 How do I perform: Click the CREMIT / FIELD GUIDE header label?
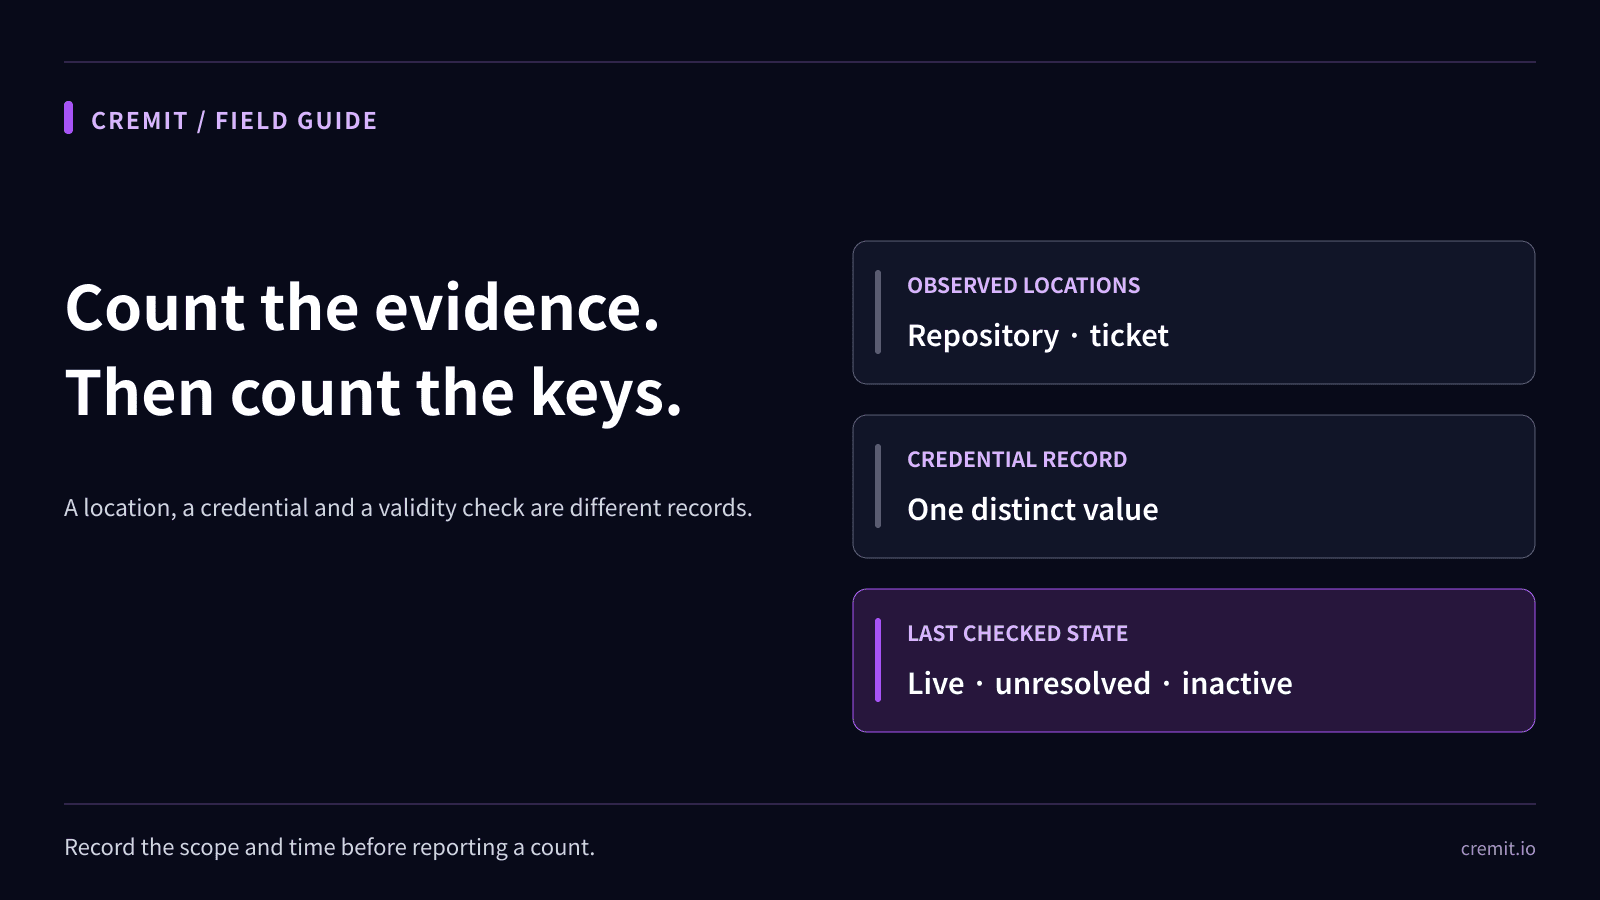point(234,121)
